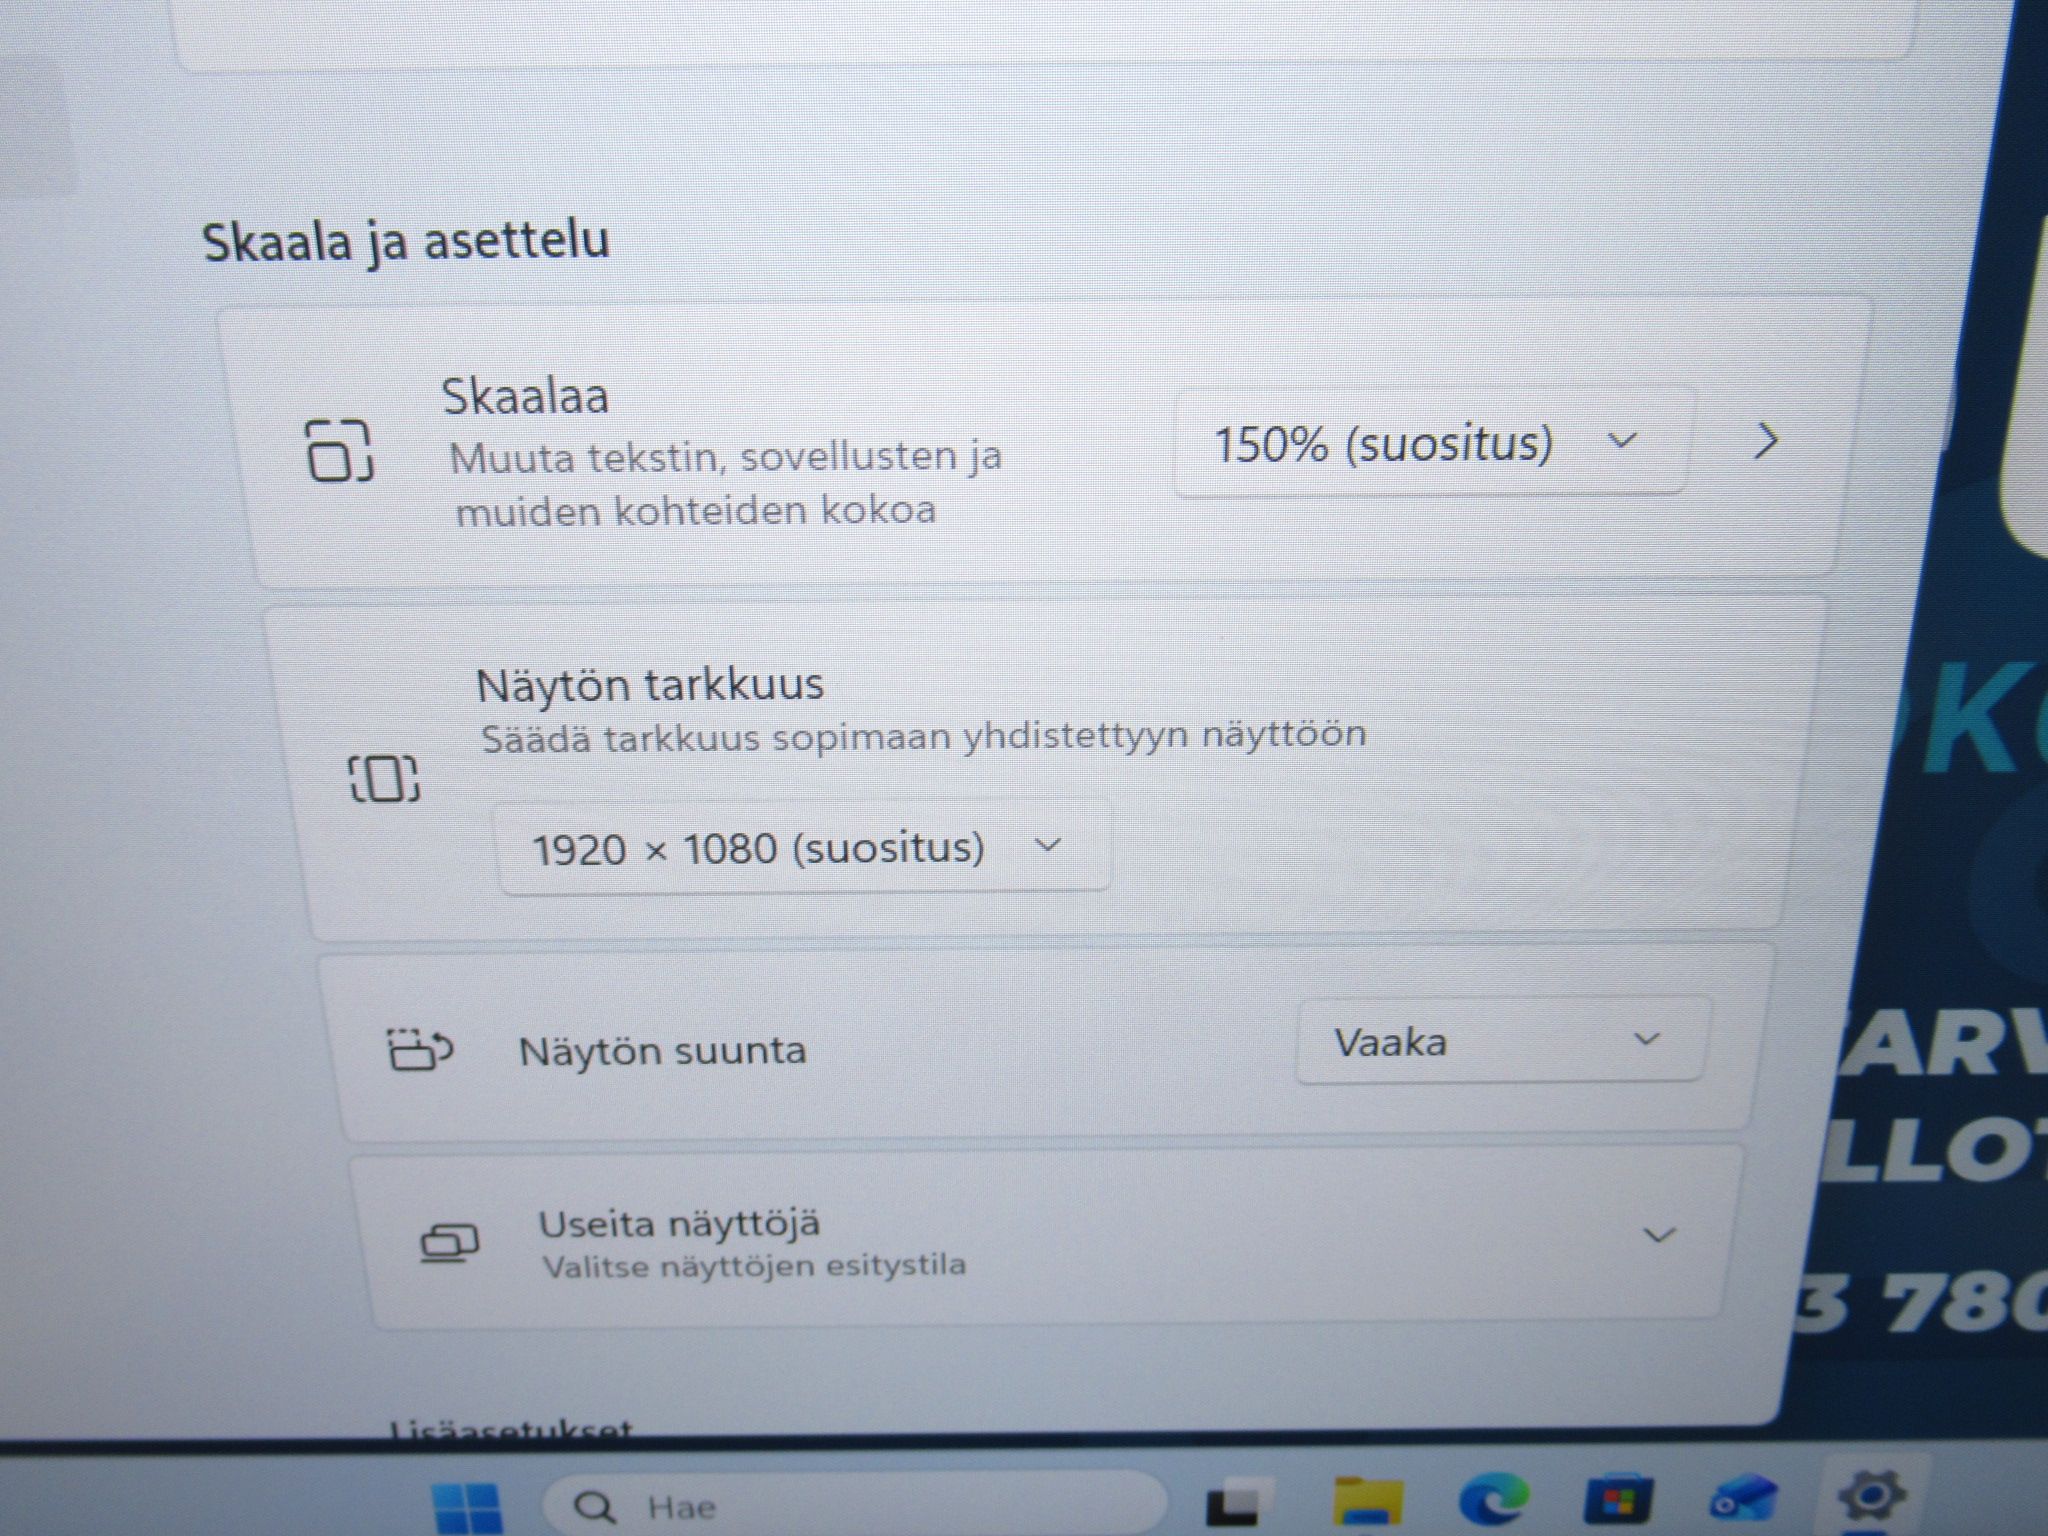The image size is (2048, 1536).
Task: Open Task View on the taskbar
Action: click(1239, 1503)
